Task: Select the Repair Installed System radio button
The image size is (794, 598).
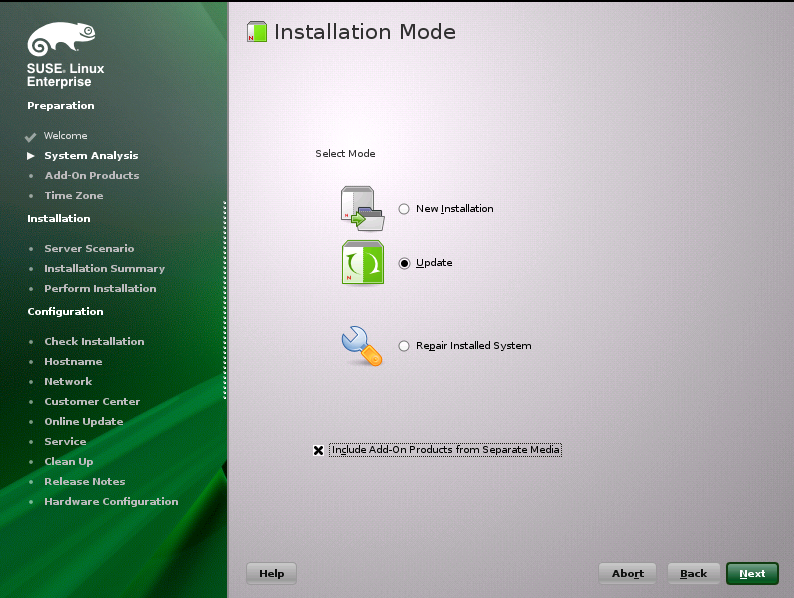Action: [404, 346]
